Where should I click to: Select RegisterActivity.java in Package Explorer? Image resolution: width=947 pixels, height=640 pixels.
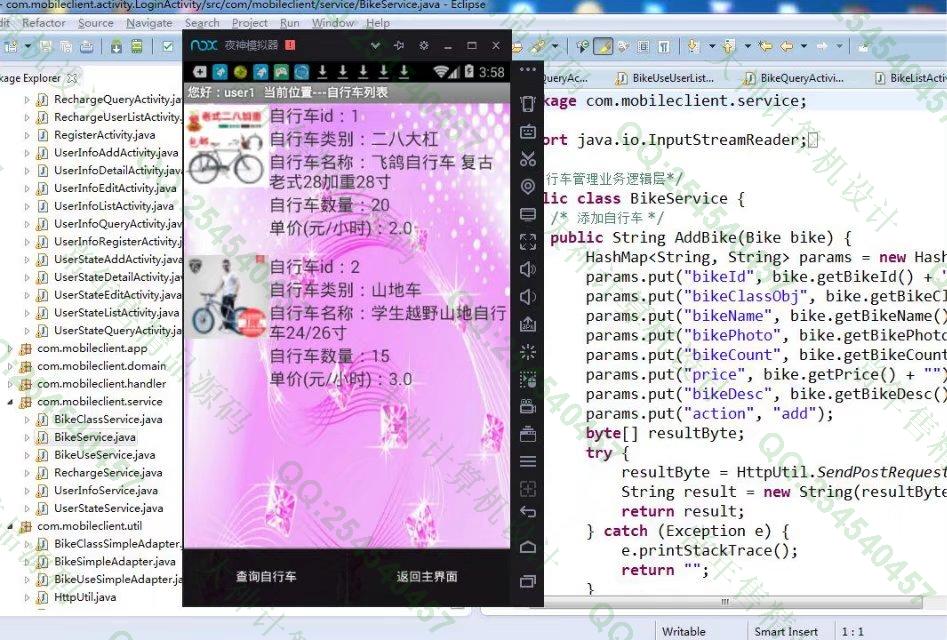click(104, 135)
